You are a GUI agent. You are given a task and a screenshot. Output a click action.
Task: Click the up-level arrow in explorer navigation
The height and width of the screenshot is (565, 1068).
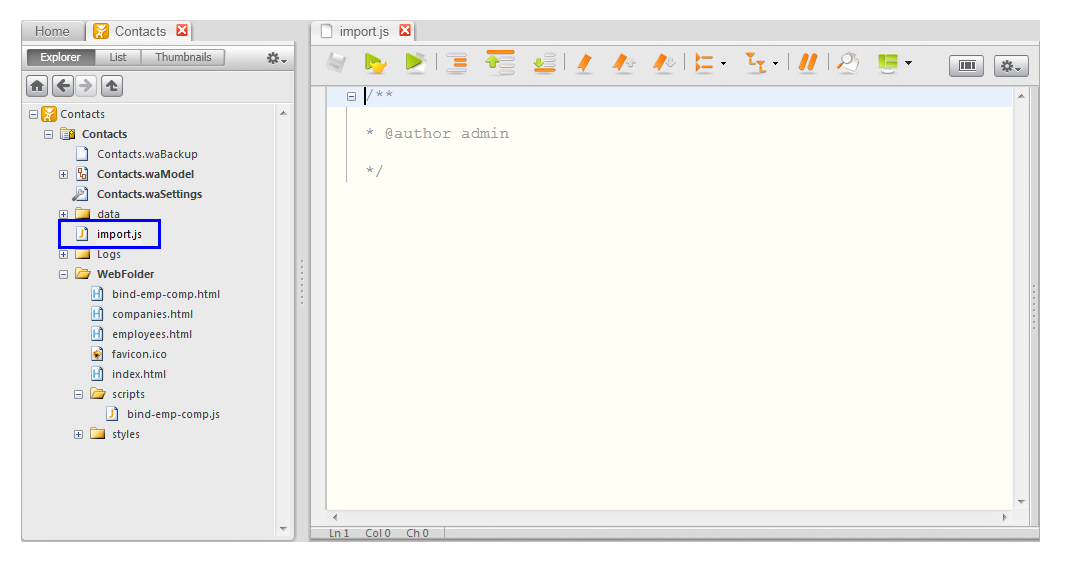point(112,86)
